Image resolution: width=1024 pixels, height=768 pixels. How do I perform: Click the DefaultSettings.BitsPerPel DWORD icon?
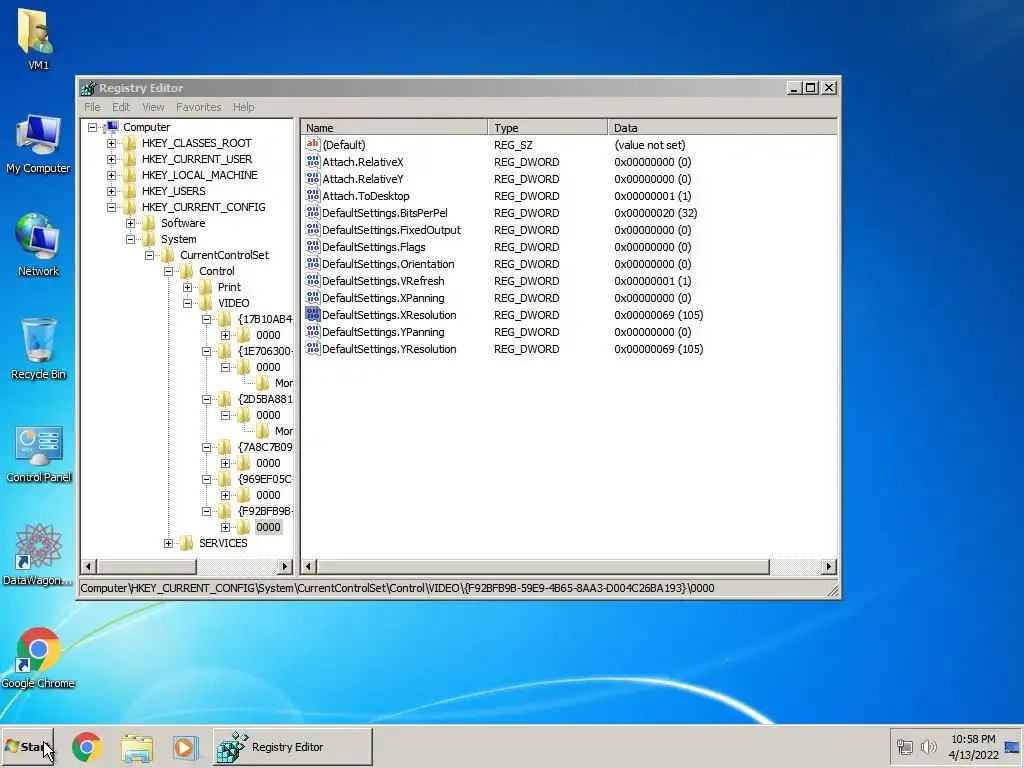point(313,212)
